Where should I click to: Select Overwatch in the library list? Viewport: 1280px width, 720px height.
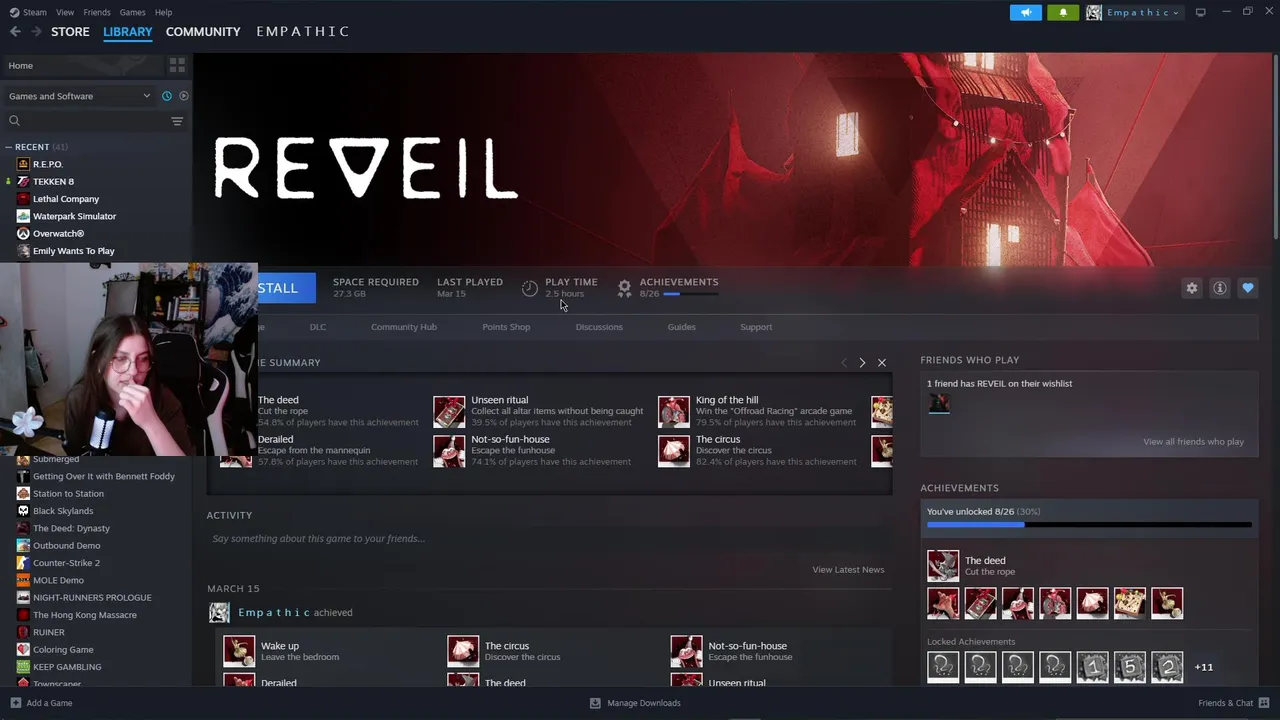58,233
